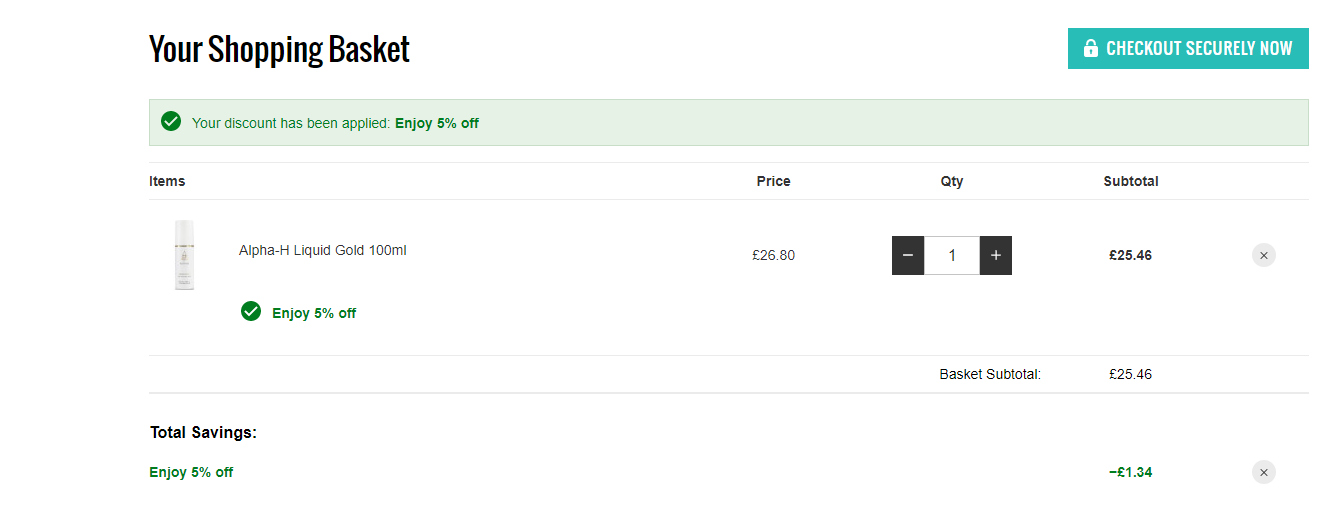The image size is (1317, 512).
Task: Click the padlock icon on checkout button
Action: 1091,48
